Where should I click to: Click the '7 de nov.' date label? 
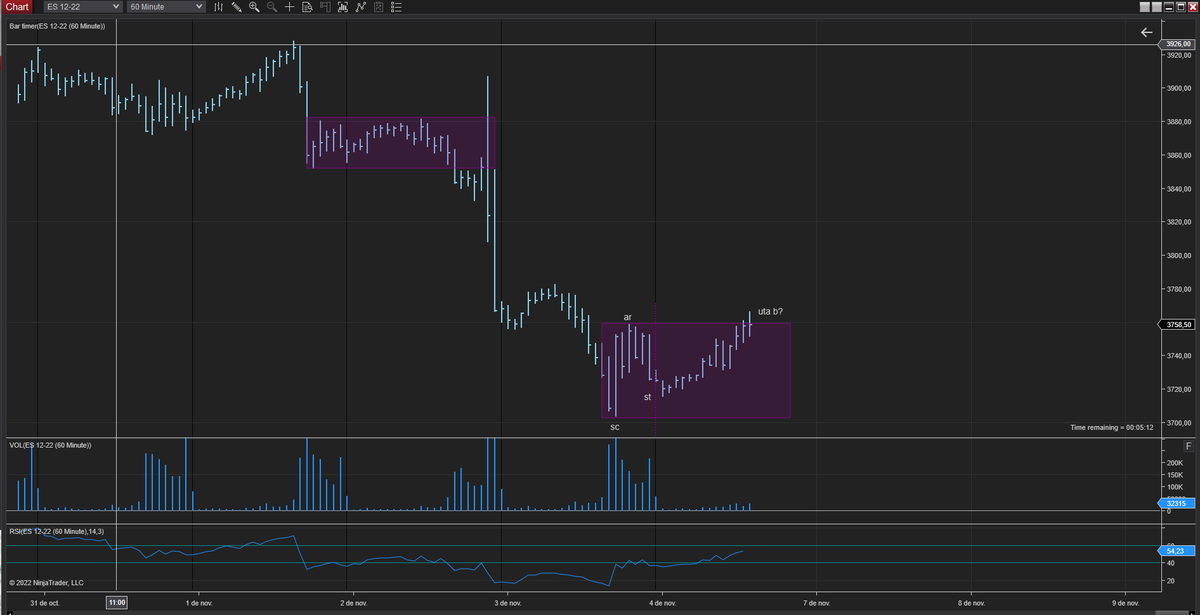pos(817,603)
